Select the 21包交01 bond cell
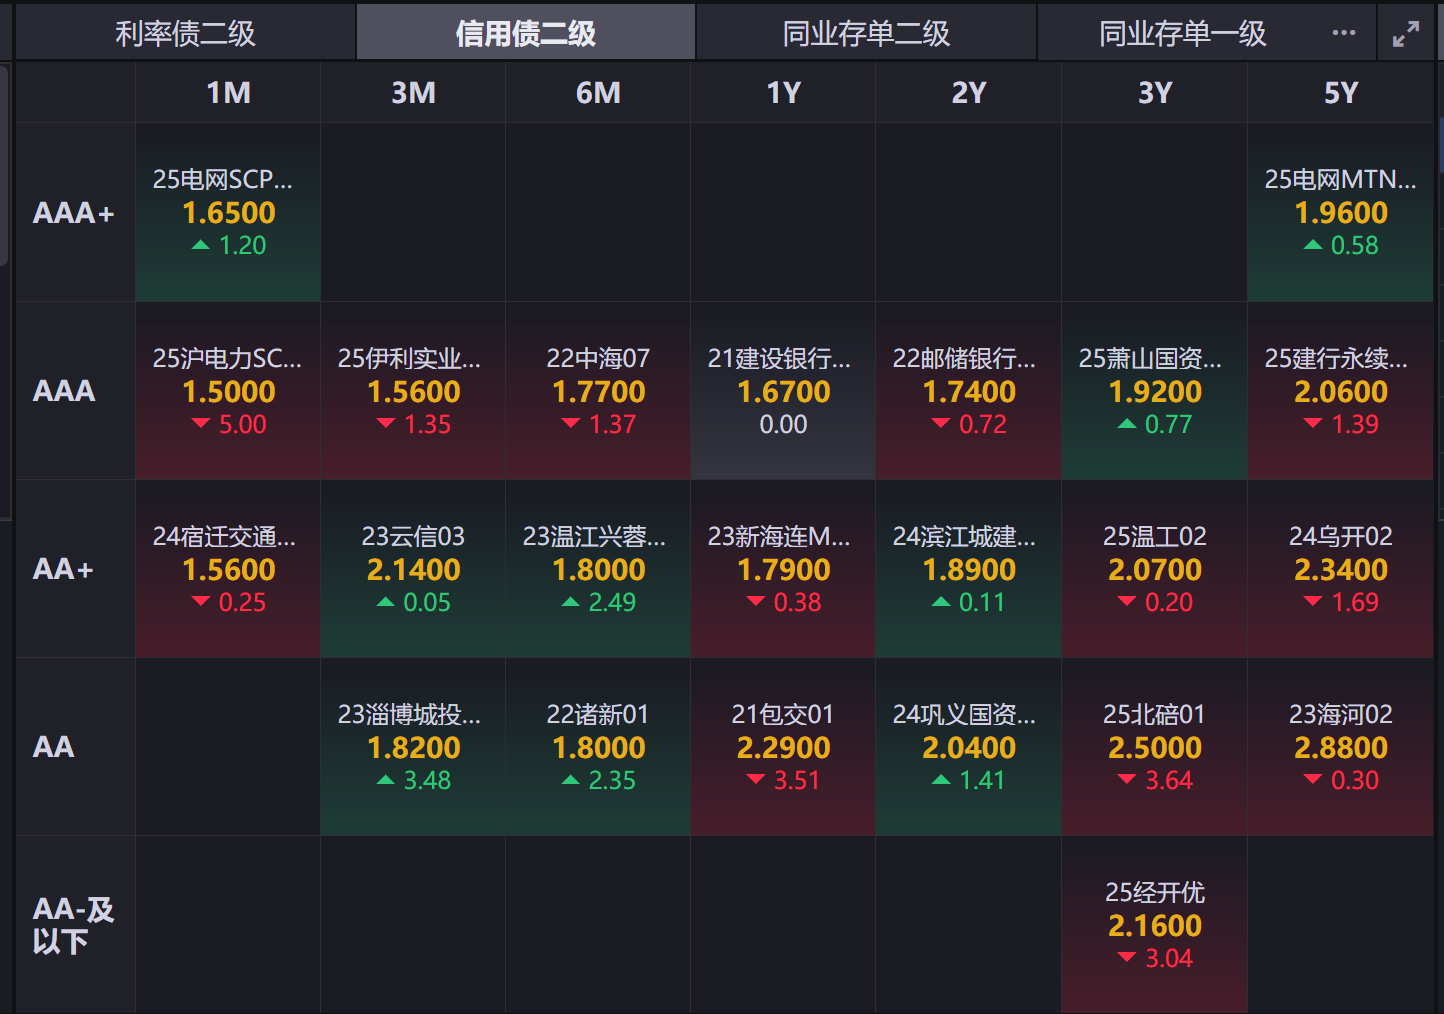Screen dimensions: 1444x1014 coord(783,747)
